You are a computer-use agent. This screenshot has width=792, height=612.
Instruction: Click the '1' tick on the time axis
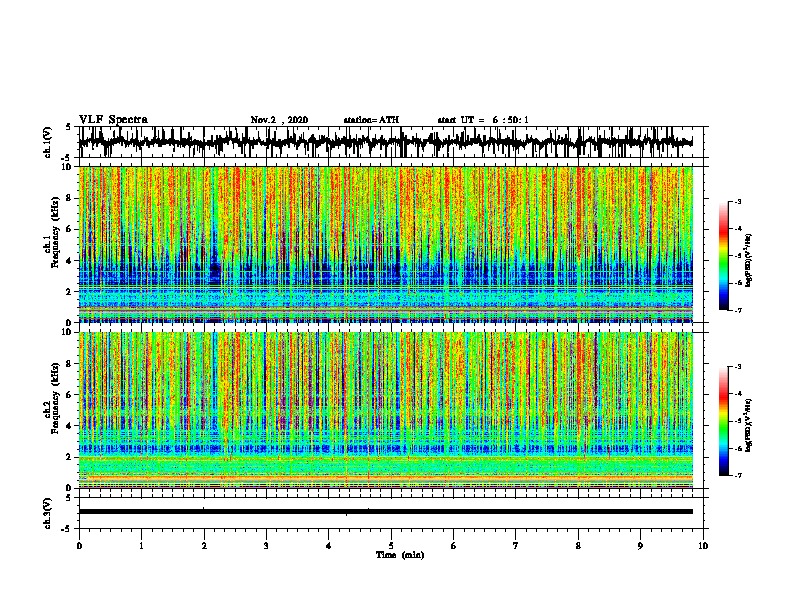coord(141,546)
